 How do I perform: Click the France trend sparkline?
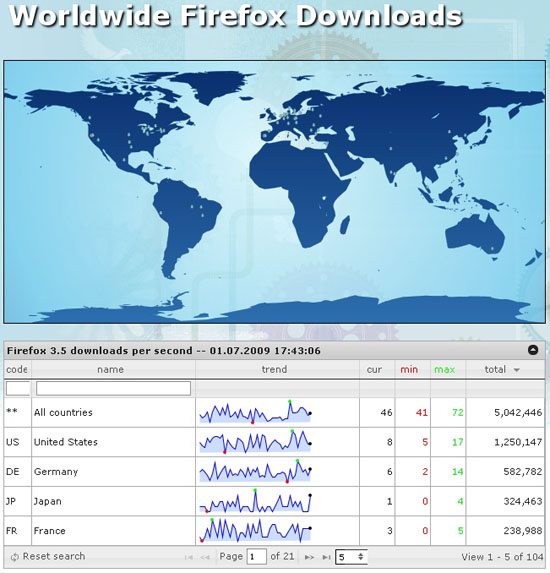pyautogui.click(x=255, y=531)
